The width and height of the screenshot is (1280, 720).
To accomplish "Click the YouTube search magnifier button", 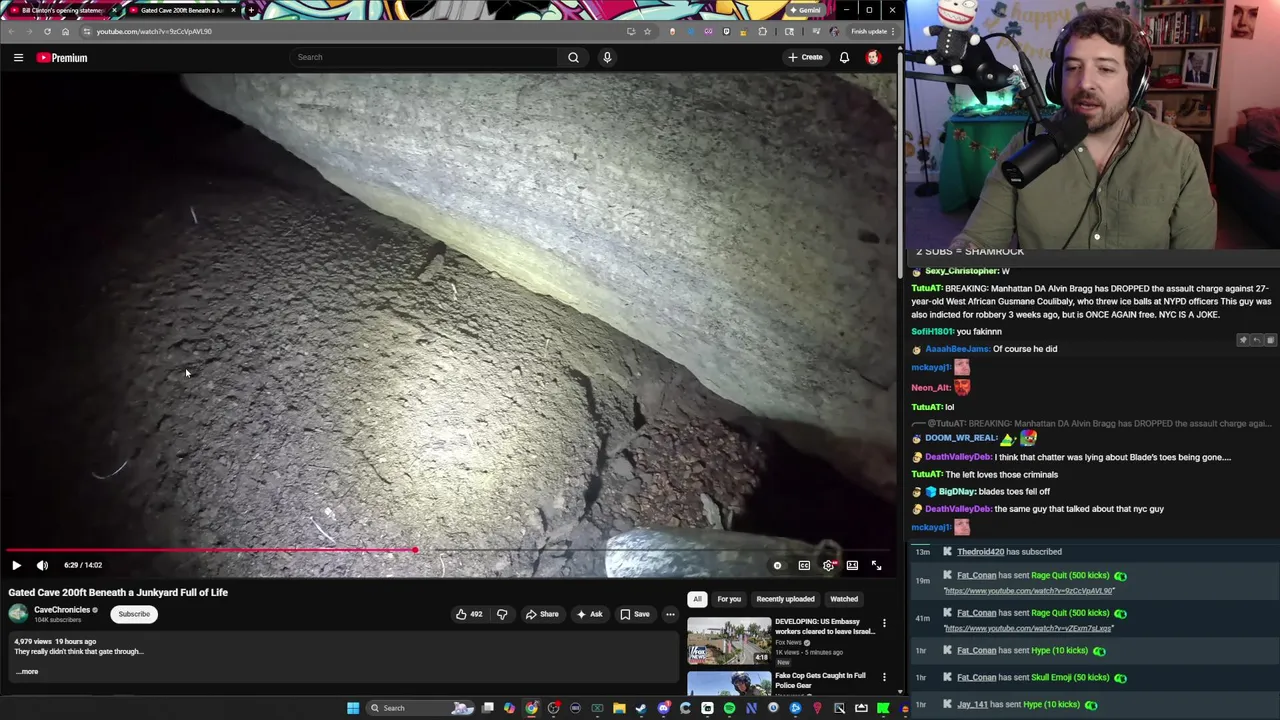I will [573, 57].
